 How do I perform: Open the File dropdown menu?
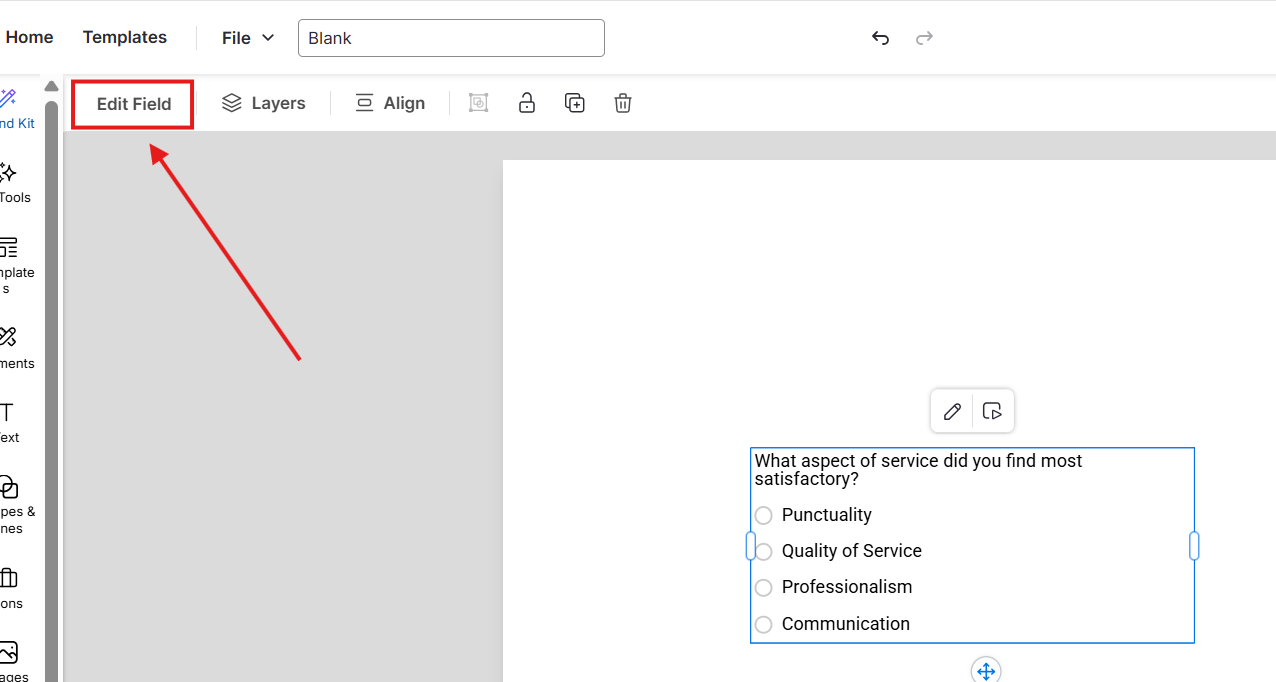(248, 38)
